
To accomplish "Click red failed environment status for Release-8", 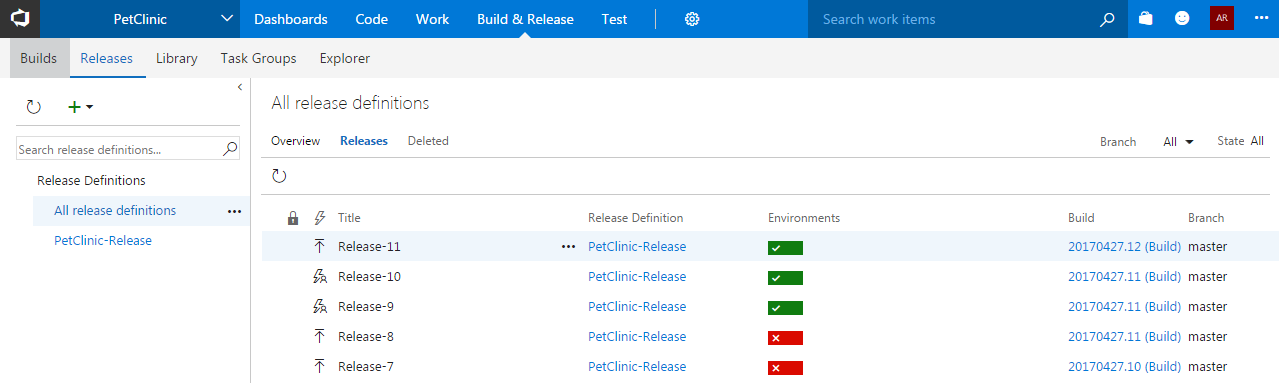I will (785, 338).
